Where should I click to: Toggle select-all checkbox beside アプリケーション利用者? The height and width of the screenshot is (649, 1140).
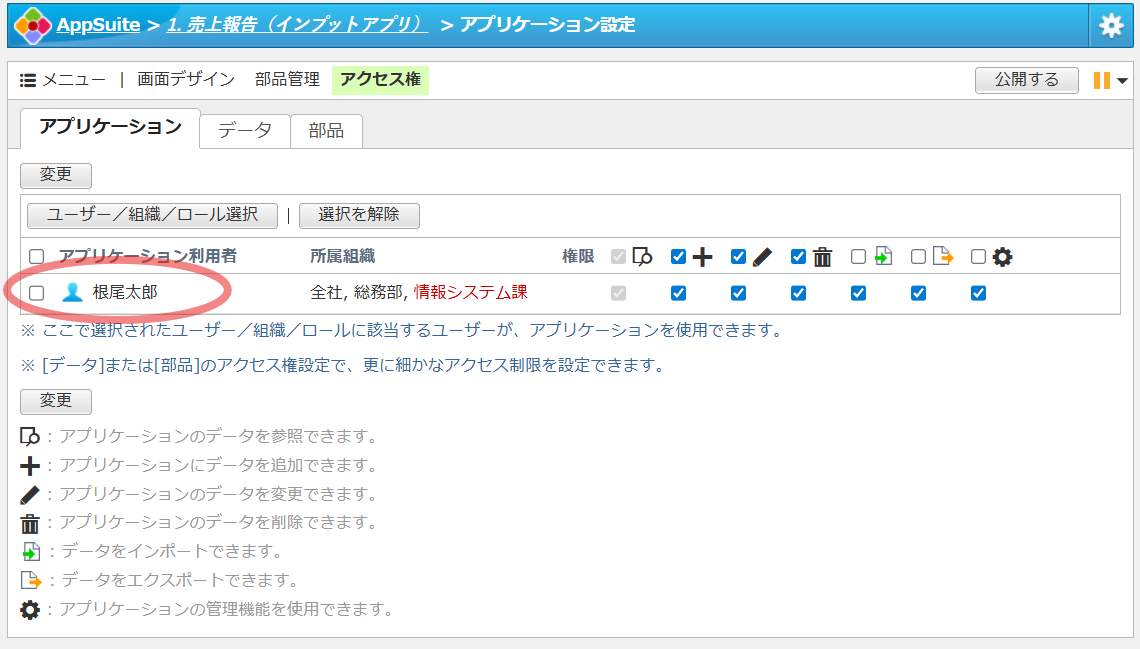tap(37, 257)
